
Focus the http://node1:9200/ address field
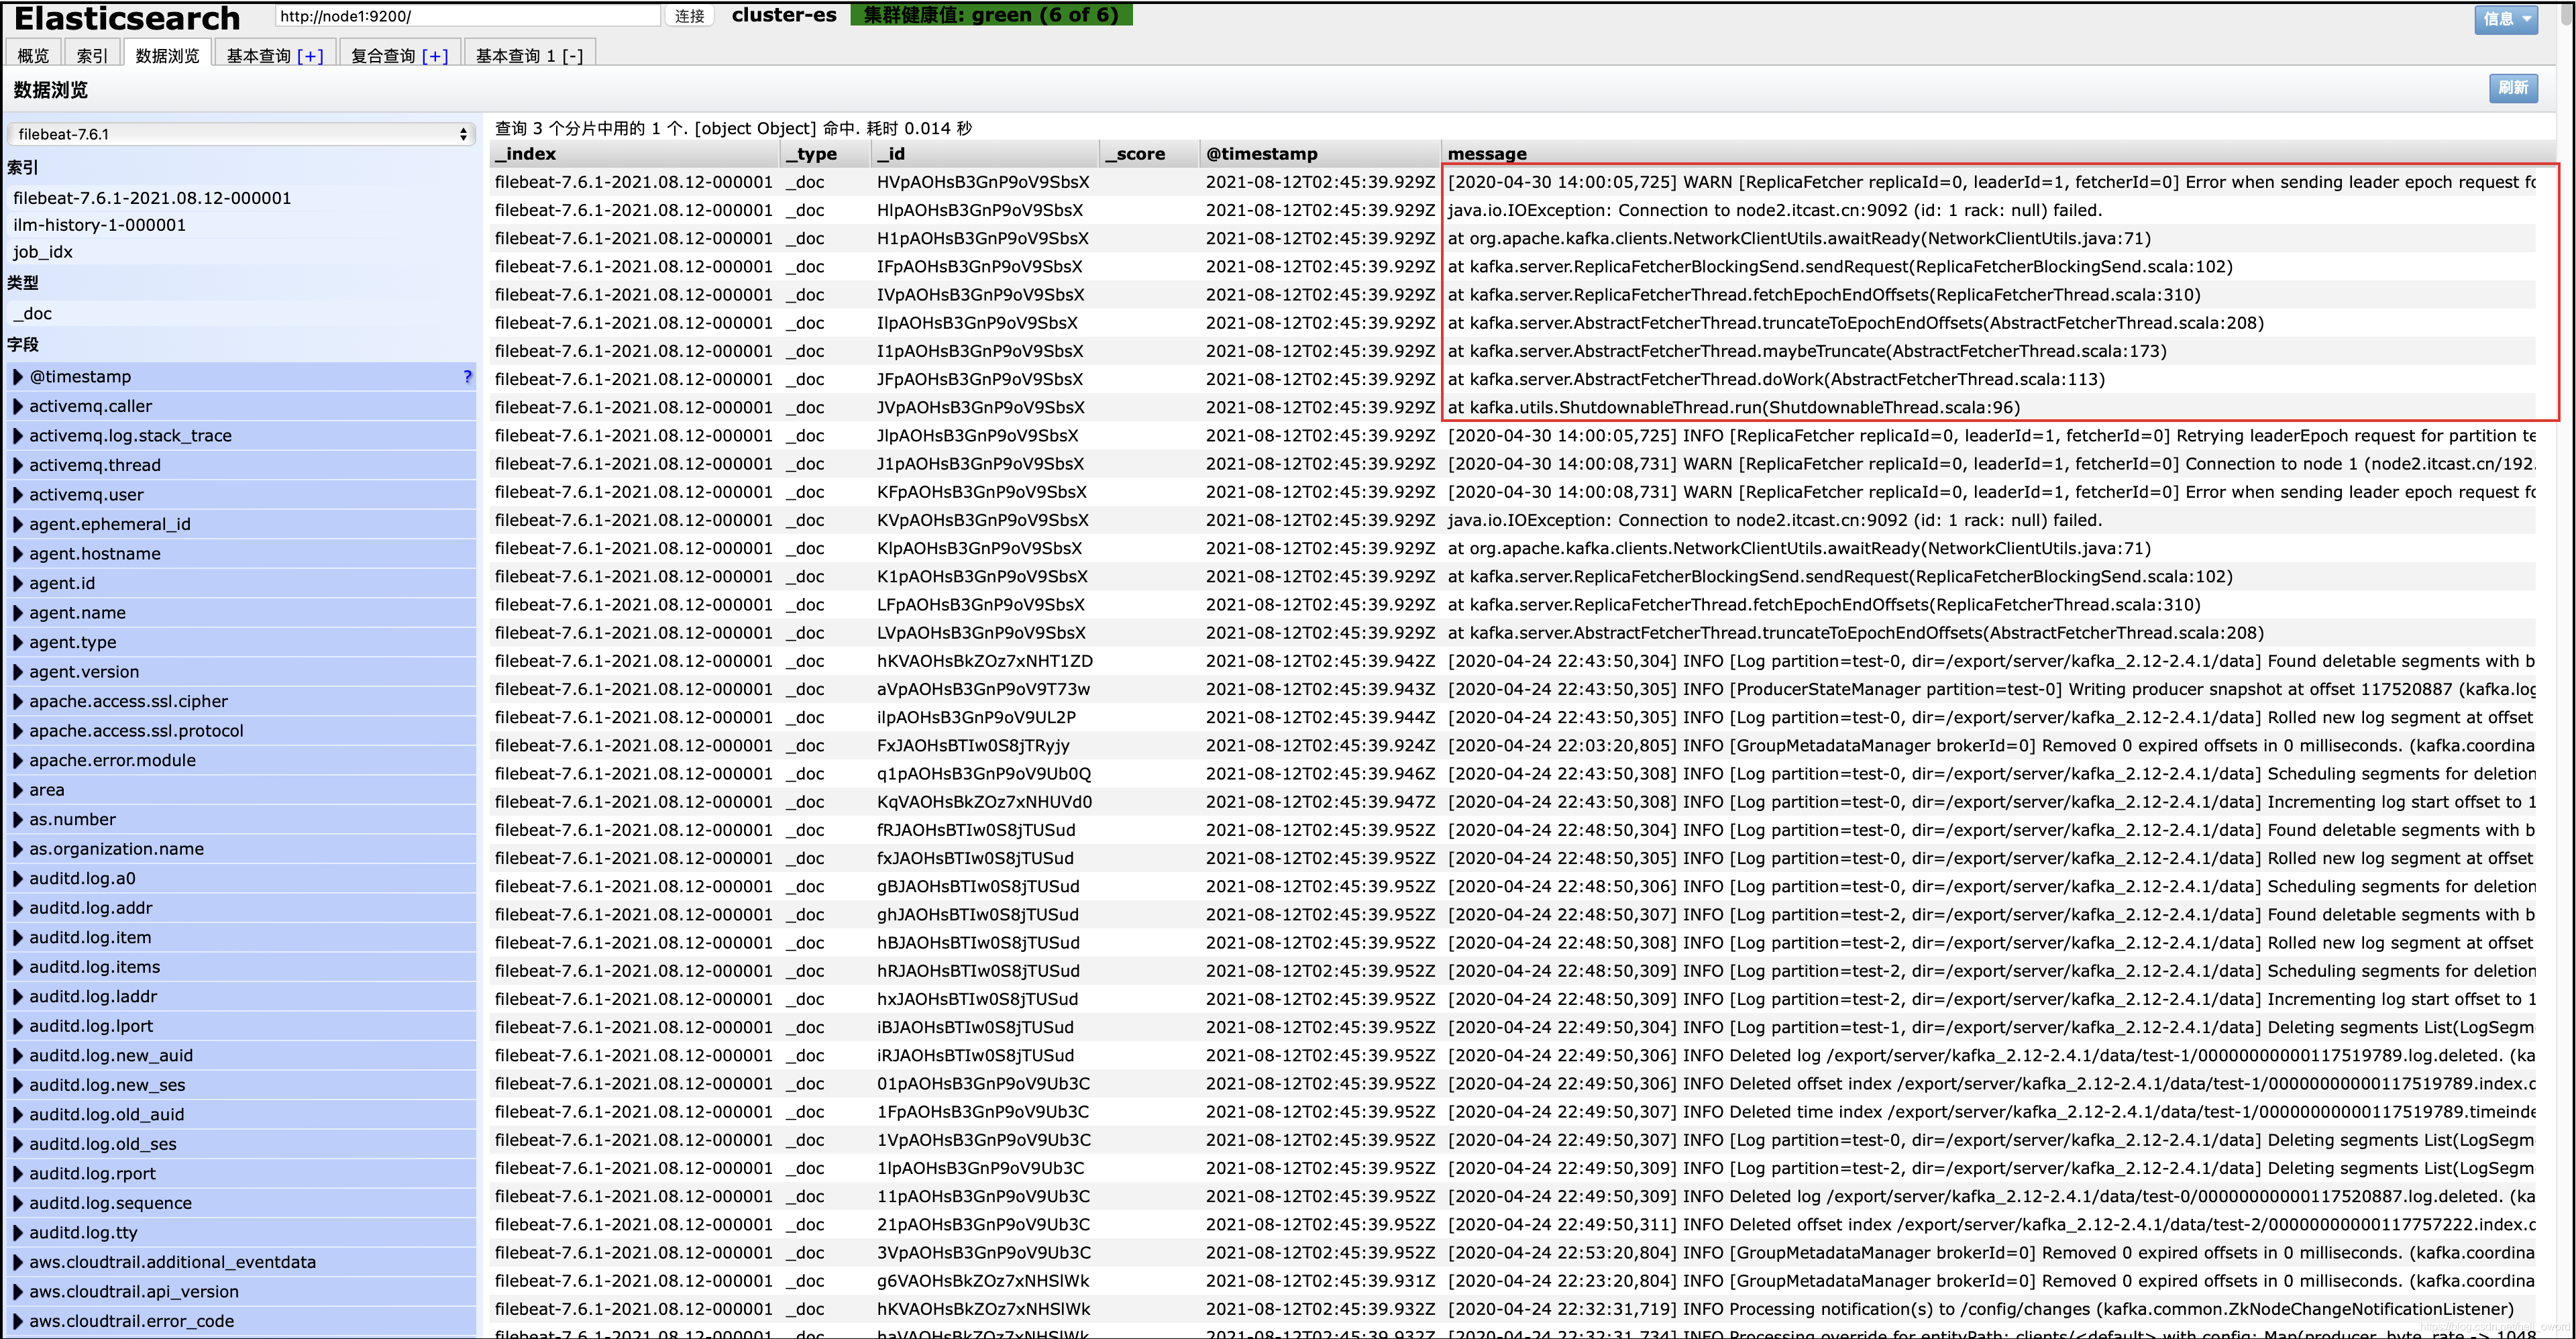point(468,16)
